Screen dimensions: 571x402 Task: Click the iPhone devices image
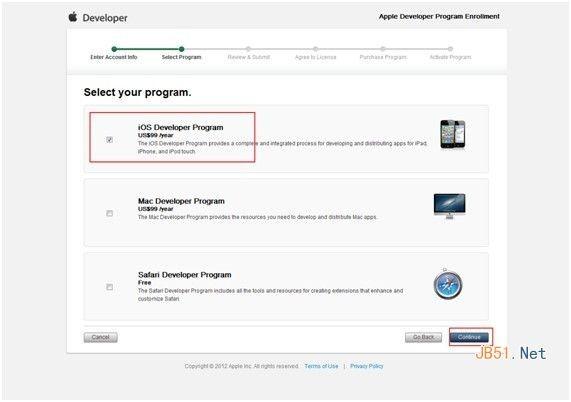coord(453,134)
